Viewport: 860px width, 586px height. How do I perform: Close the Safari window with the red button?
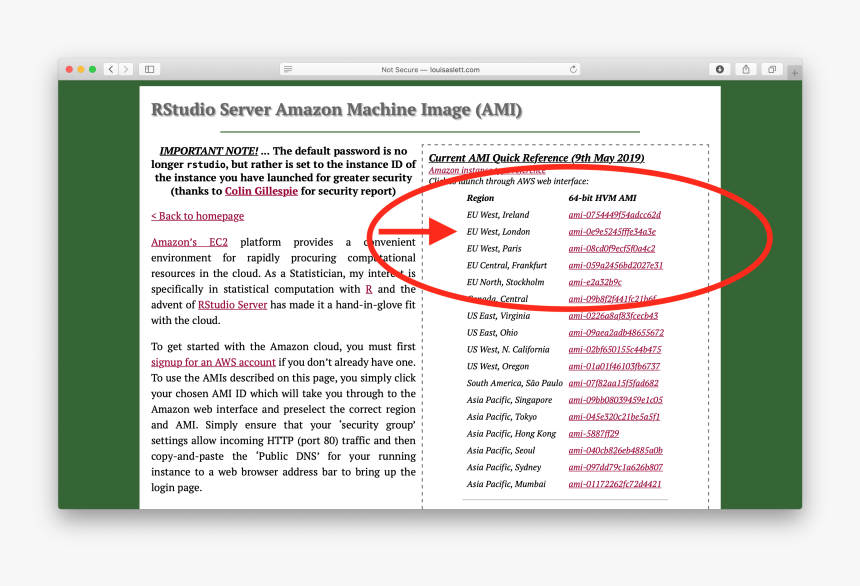pos(69,69)
